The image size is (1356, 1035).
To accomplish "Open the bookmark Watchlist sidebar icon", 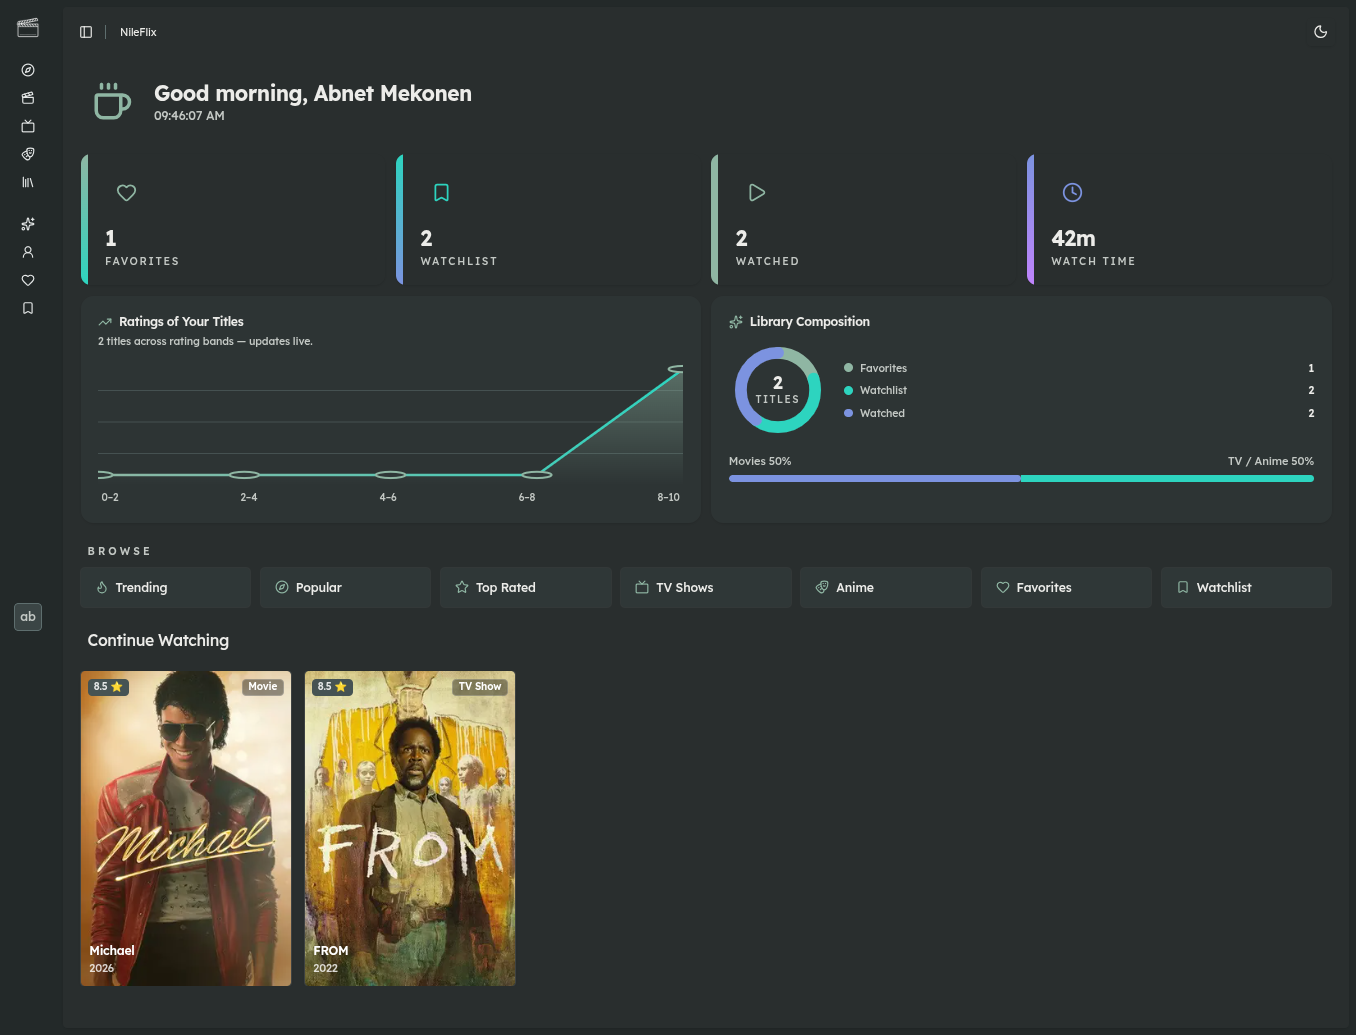I will (28, 308).
